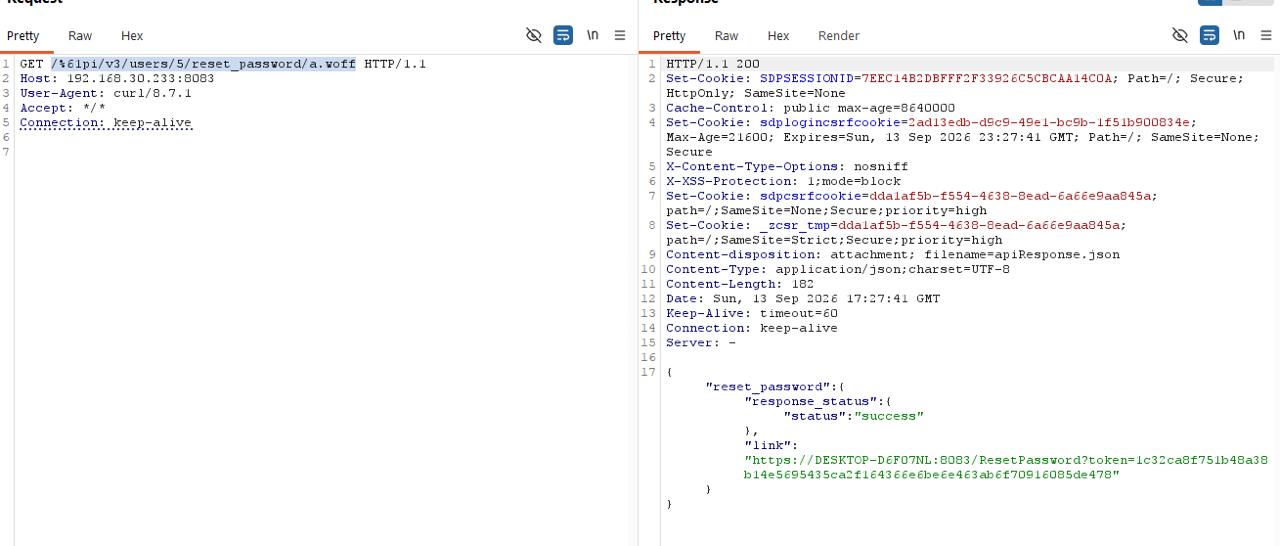
Task: Toggle the Response pane hidden-characters eye icon
Action: tap(1180, 35)
